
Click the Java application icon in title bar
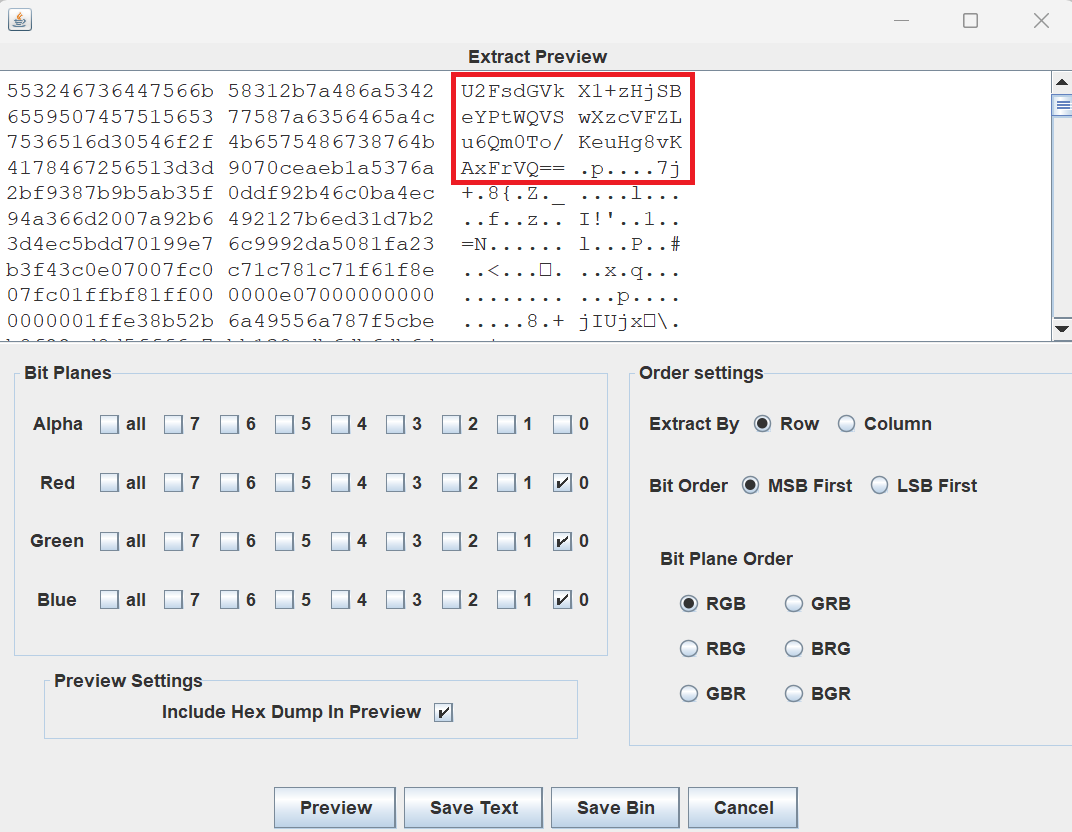coord(20,20)
